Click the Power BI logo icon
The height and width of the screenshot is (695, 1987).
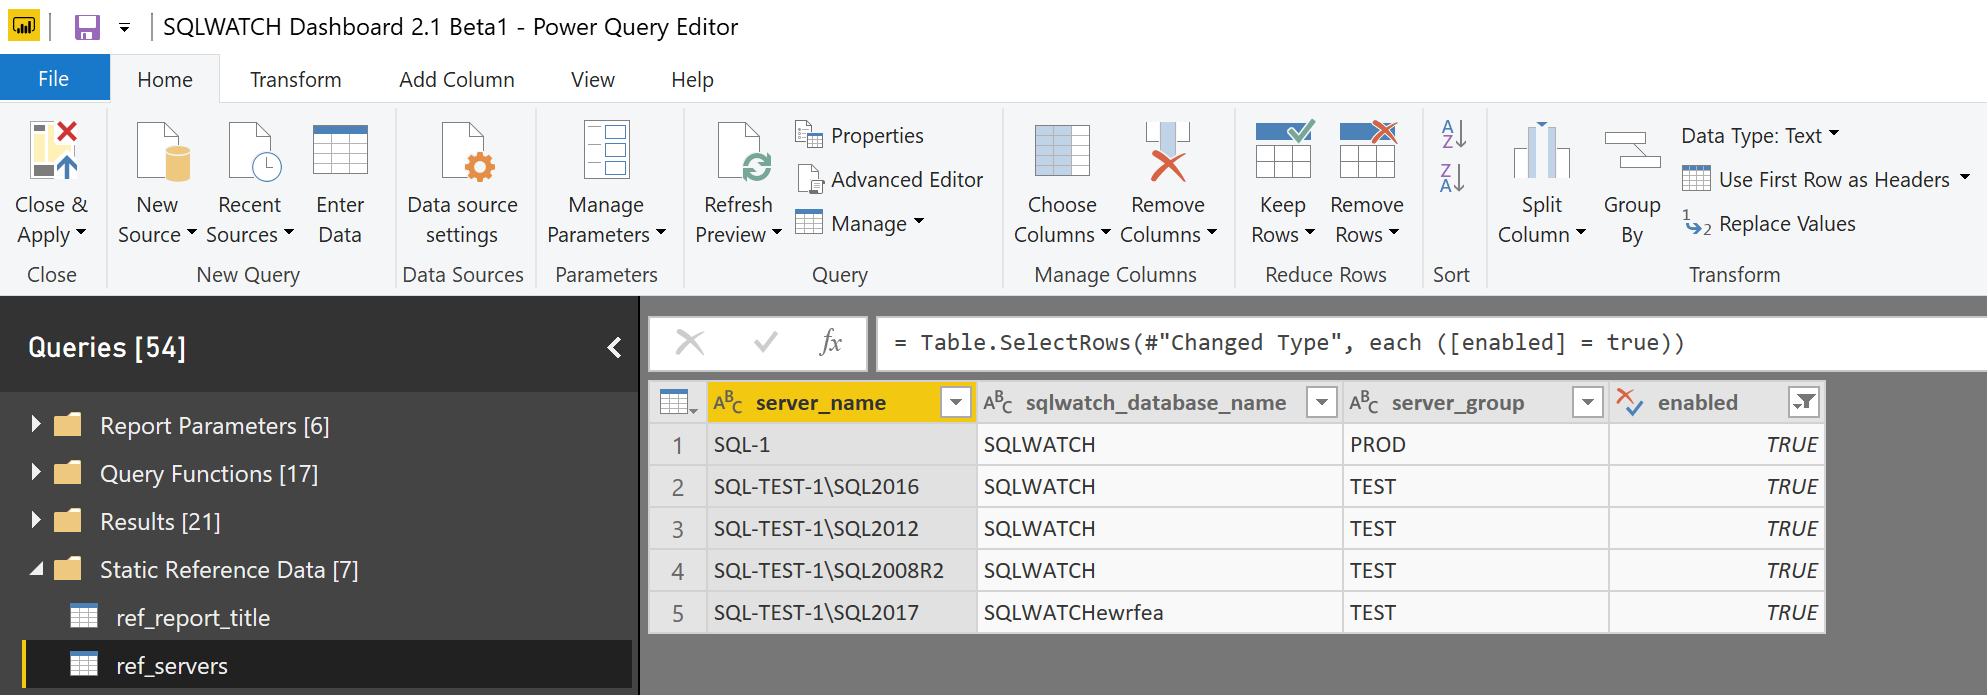tap(24, 26)
